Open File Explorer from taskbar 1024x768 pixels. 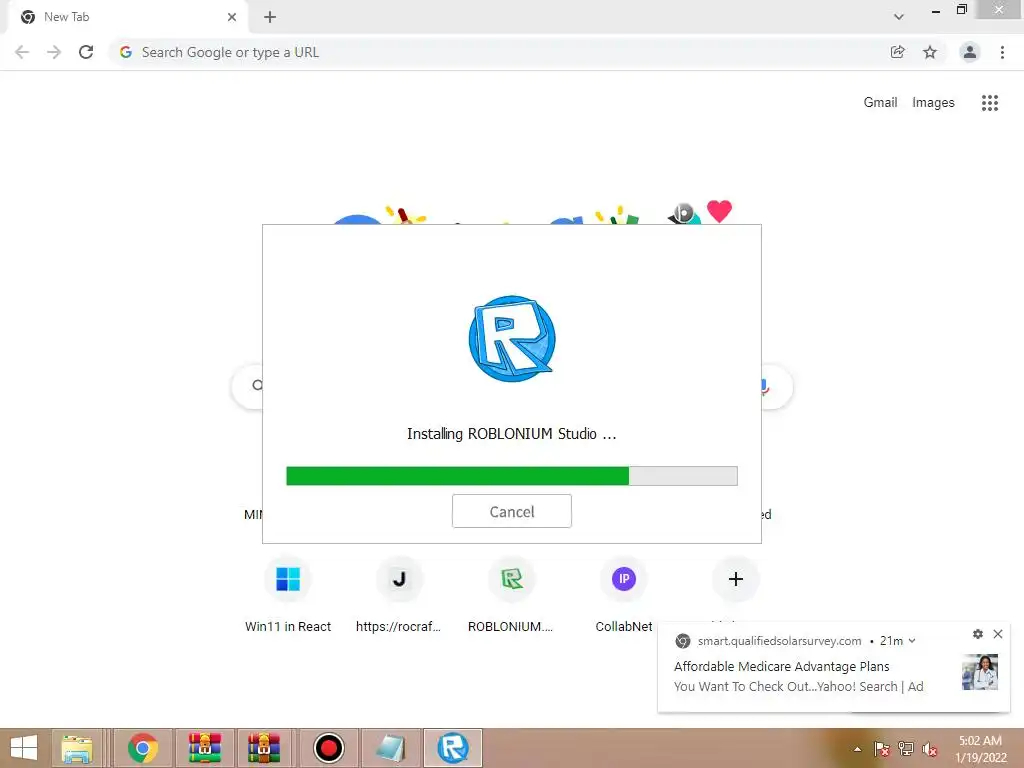76,748
